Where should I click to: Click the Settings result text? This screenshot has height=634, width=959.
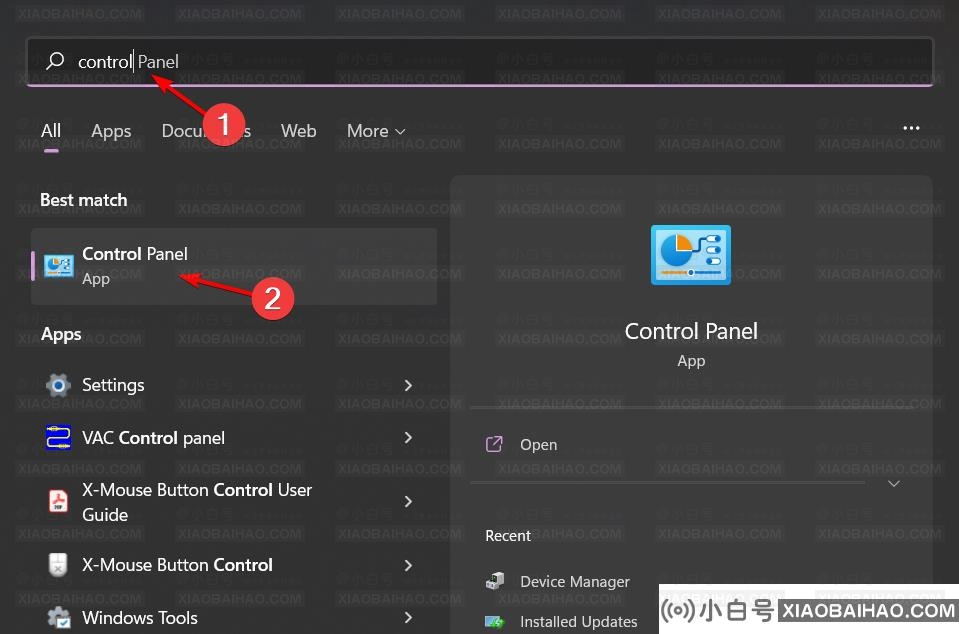point(113,385)
